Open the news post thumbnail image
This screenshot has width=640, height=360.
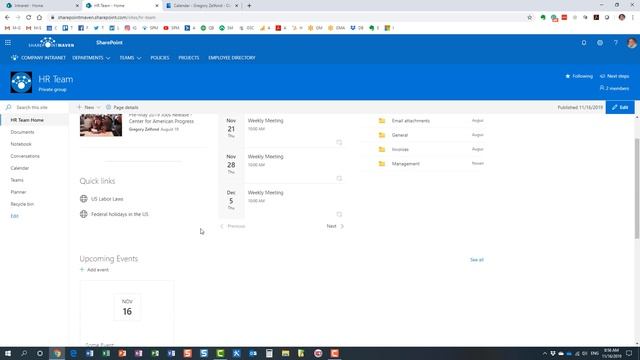click(x=101, y=125)
